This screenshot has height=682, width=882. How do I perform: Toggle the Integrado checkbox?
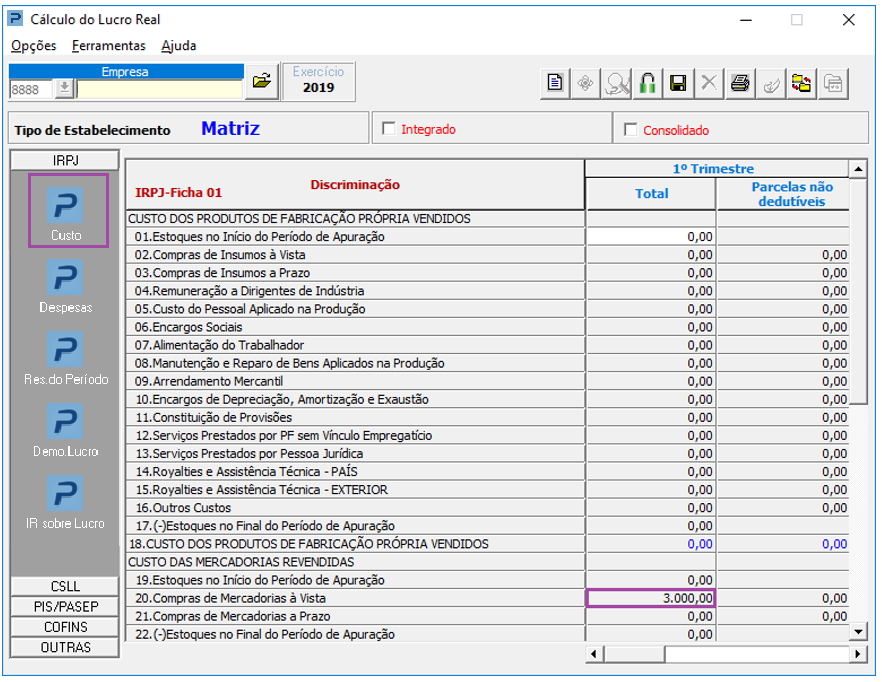tap(389, 129)
